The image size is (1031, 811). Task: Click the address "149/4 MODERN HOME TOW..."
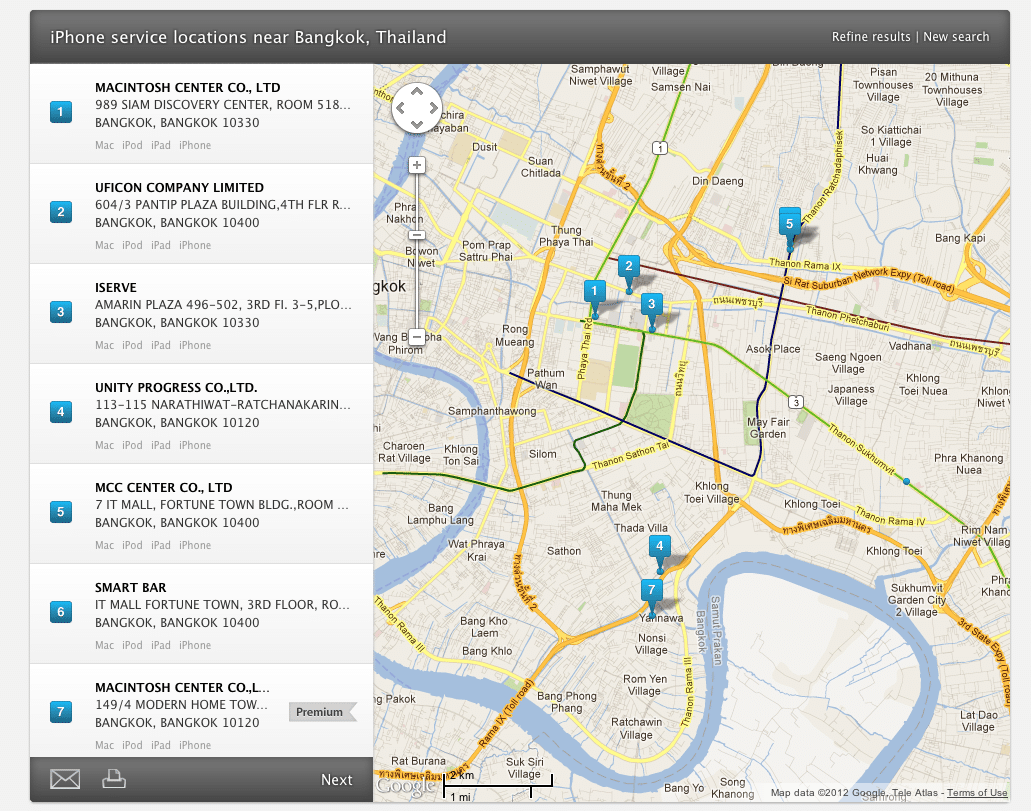(181, 704)
